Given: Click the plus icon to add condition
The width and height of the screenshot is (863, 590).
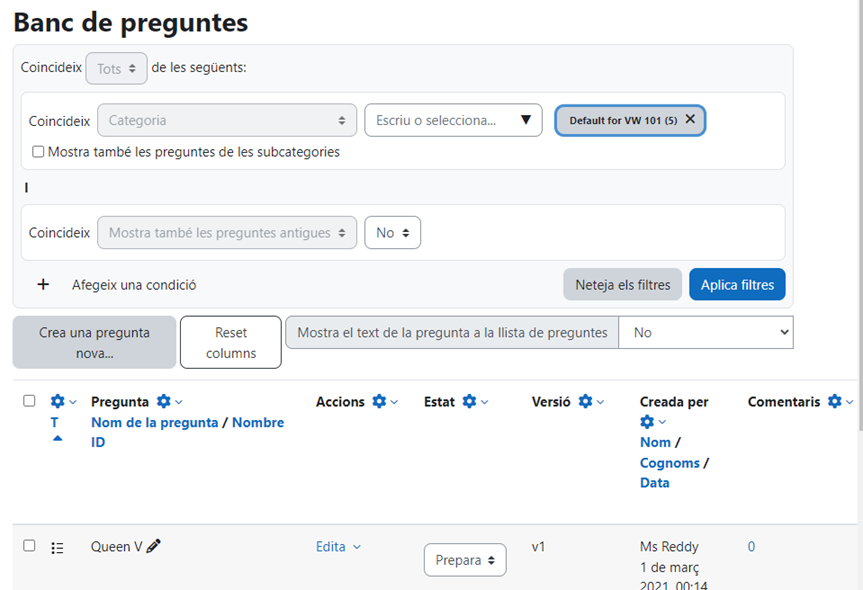Looking at the screenshot, I should (43, 285).
